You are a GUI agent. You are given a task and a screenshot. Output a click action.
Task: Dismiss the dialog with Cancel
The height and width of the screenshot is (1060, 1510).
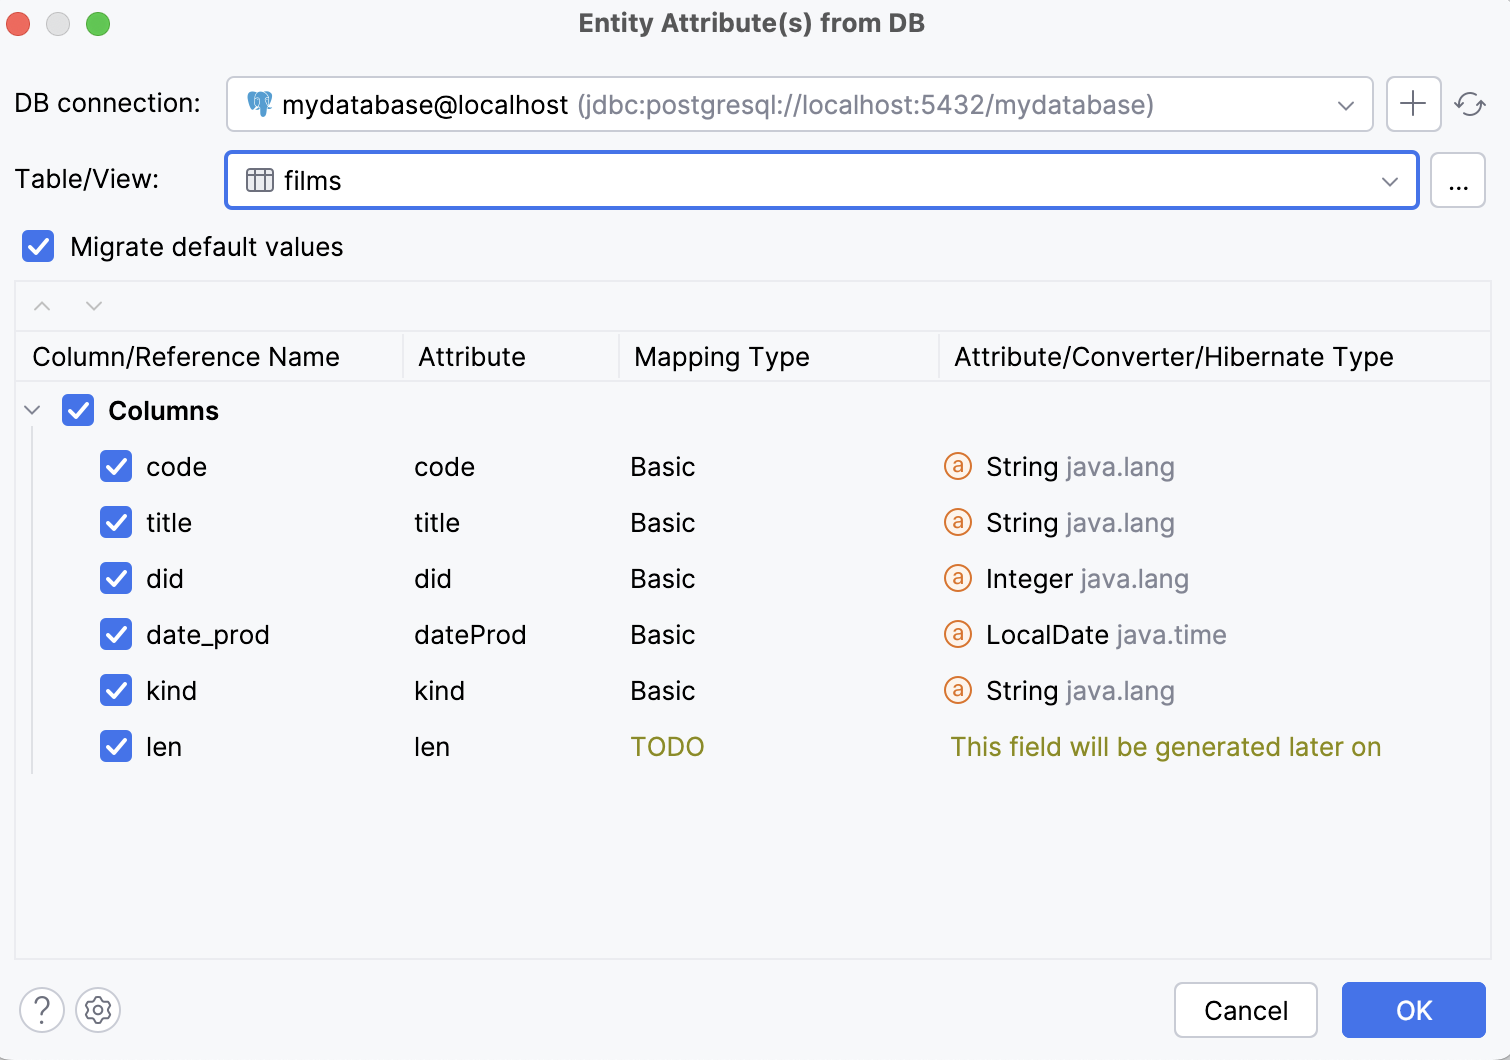point(1245,1010)
